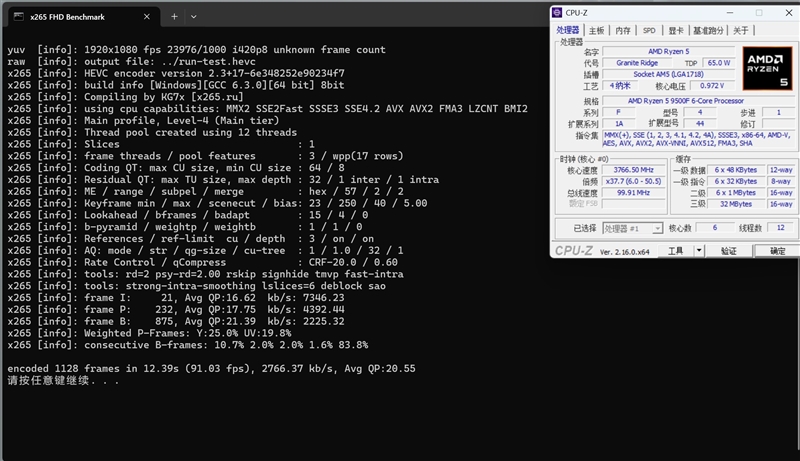800x461 pixels.
Task: Click the terminal icon on x265 tab
Action: coord(20,16)
